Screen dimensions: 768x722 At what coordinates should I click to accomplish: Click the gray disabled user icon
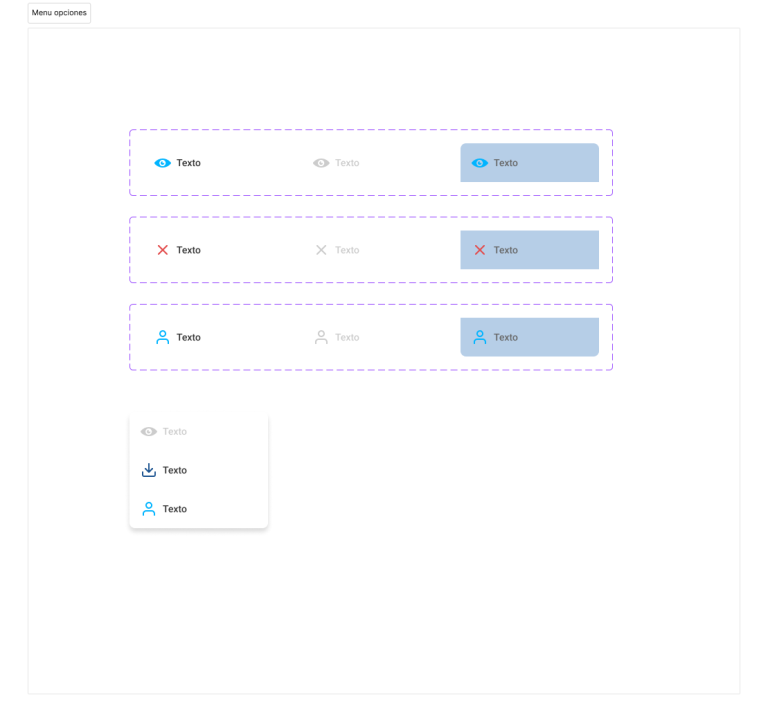tap(321, 337)
